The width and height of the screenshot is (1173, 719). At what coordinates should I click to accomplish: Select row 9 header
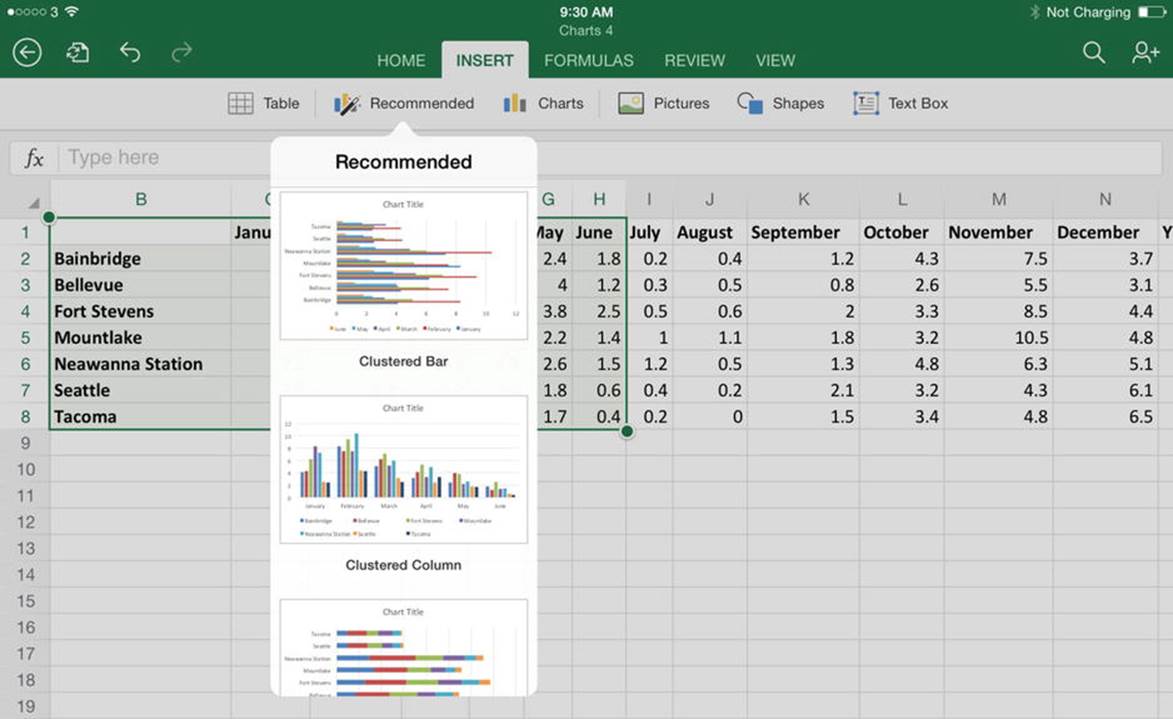(x=25, y=443)
